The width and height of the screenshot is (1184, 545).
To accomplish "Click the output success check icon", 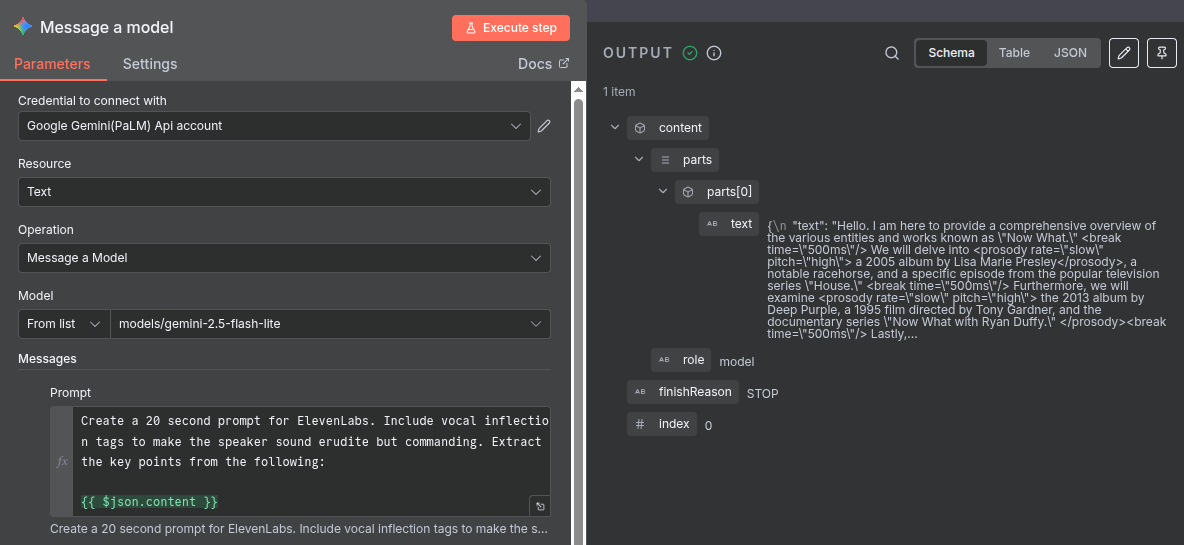I will click(x=689, y=53).
